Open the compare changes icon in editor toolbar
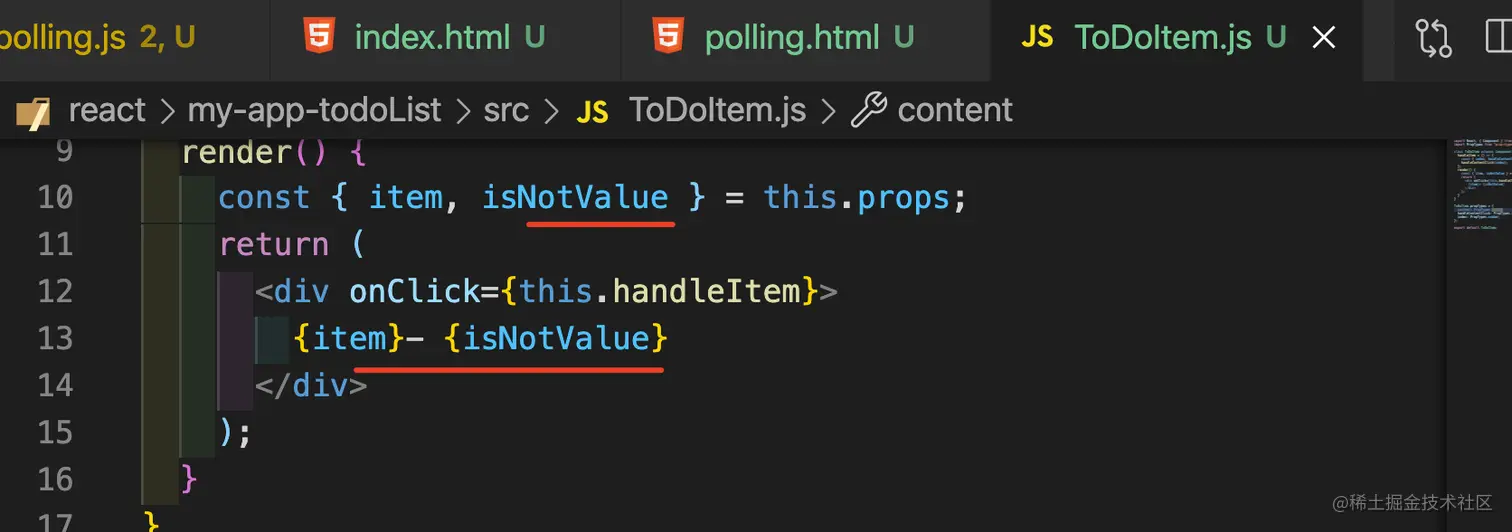 pos(1433,38)
